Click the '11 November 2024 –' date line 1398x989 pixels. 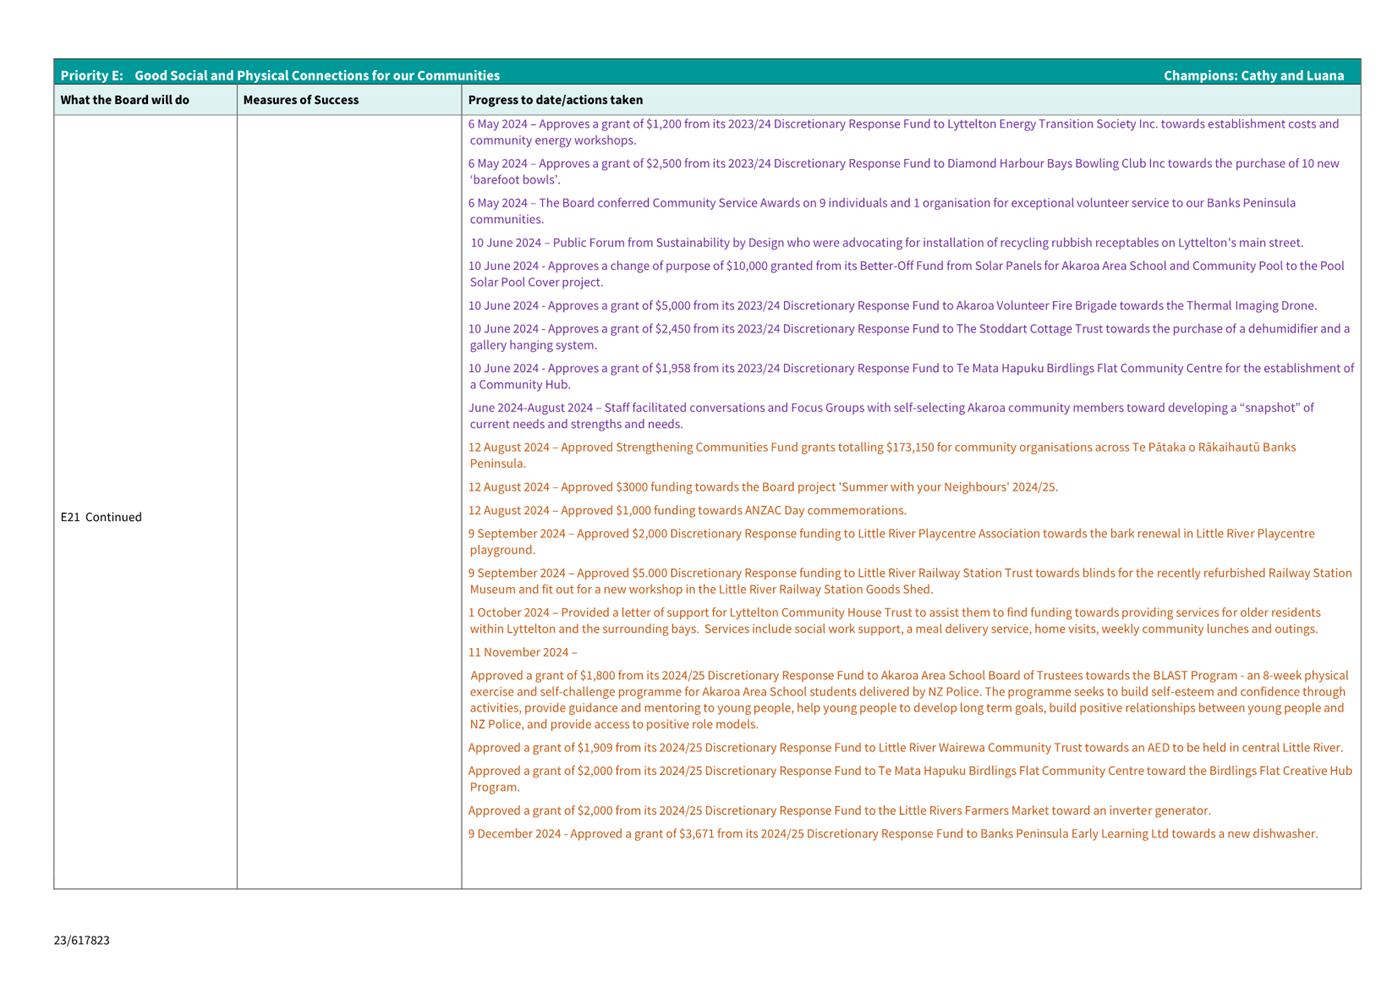tap(523, 653)
